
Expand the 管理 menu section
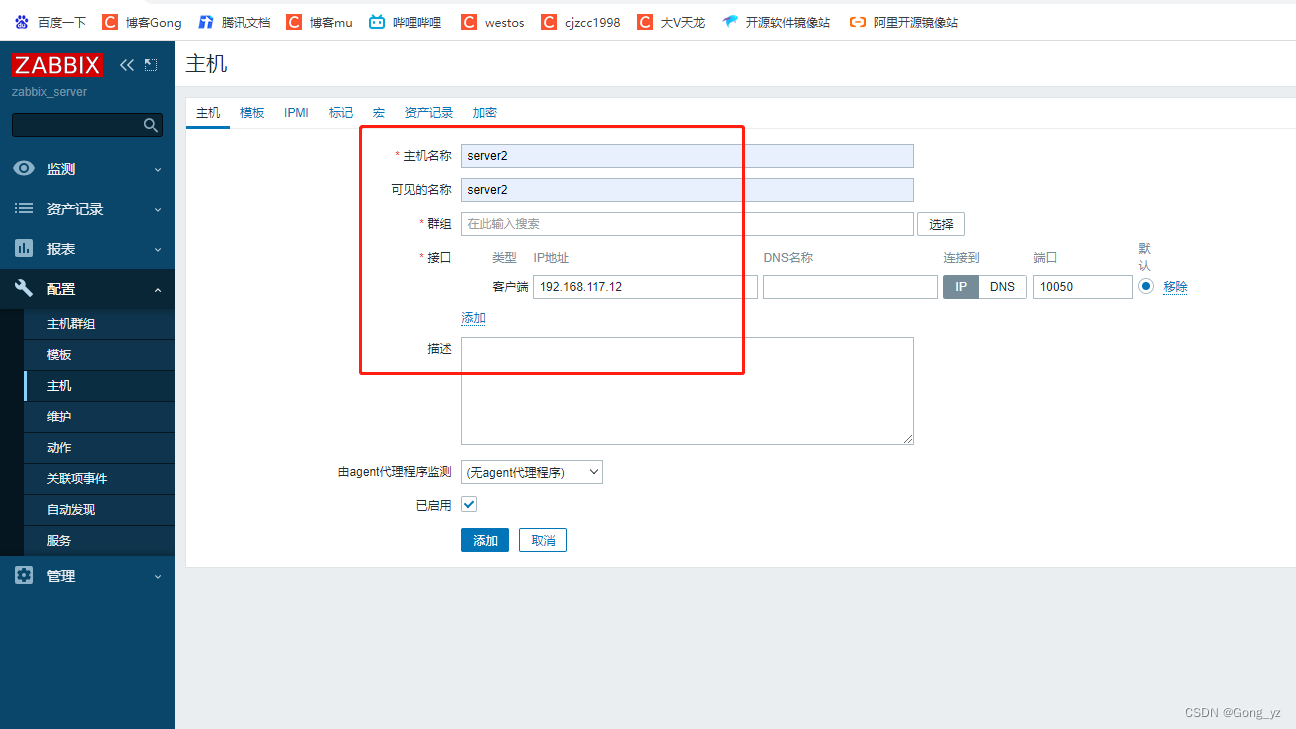coord(87,576)
